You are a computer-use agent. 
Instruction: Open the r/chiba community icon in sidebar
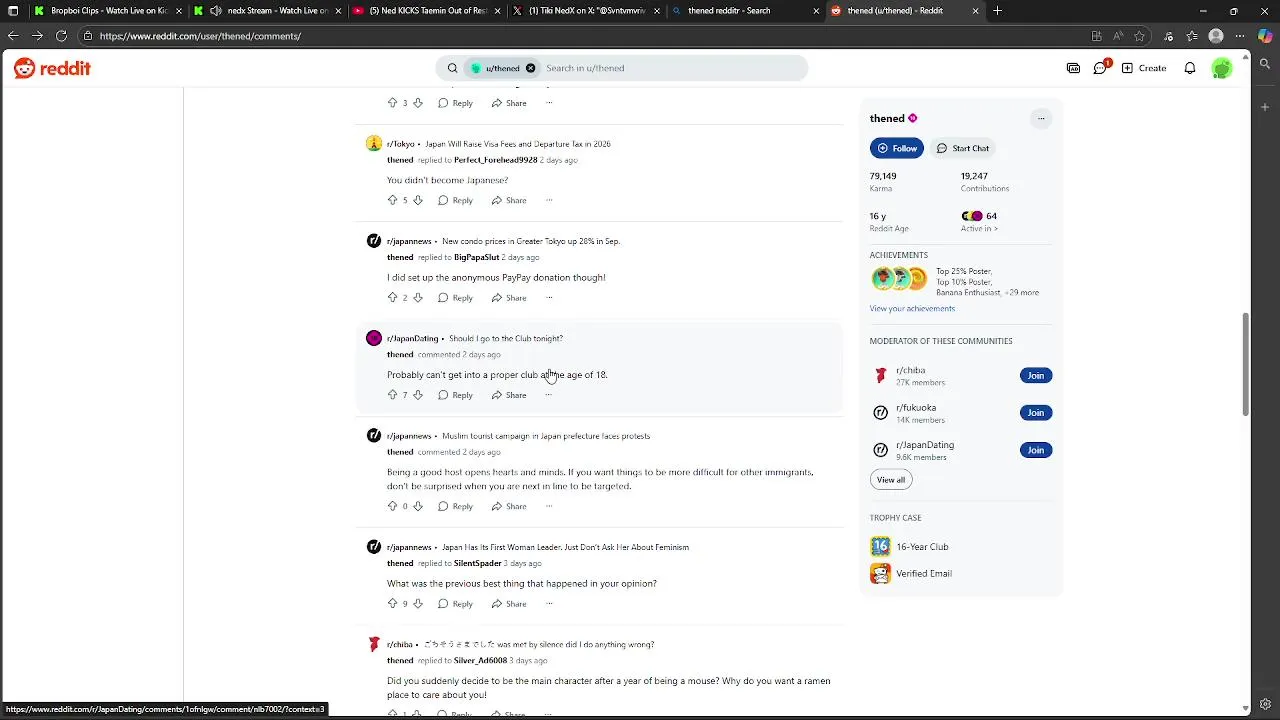881,375
